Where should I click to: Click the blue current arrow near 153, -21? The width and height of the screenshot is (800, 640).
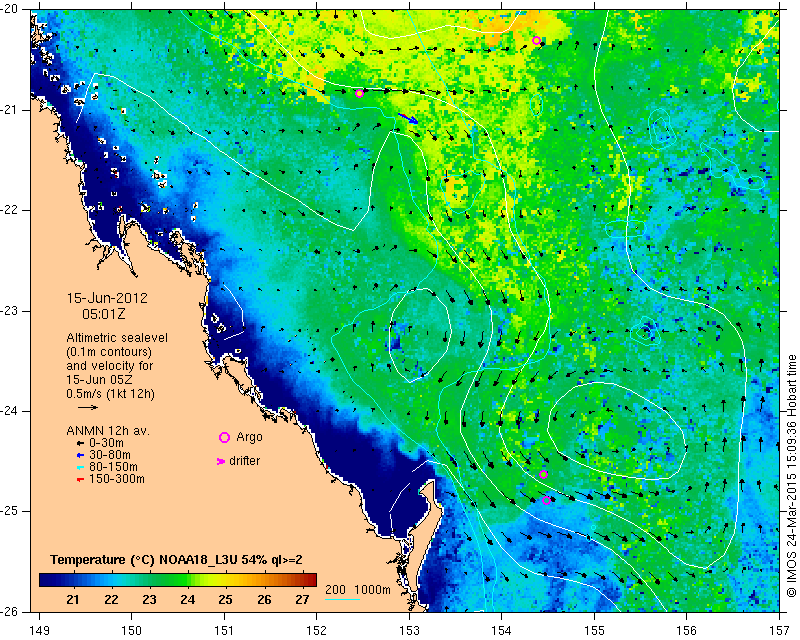pos(408,118)
